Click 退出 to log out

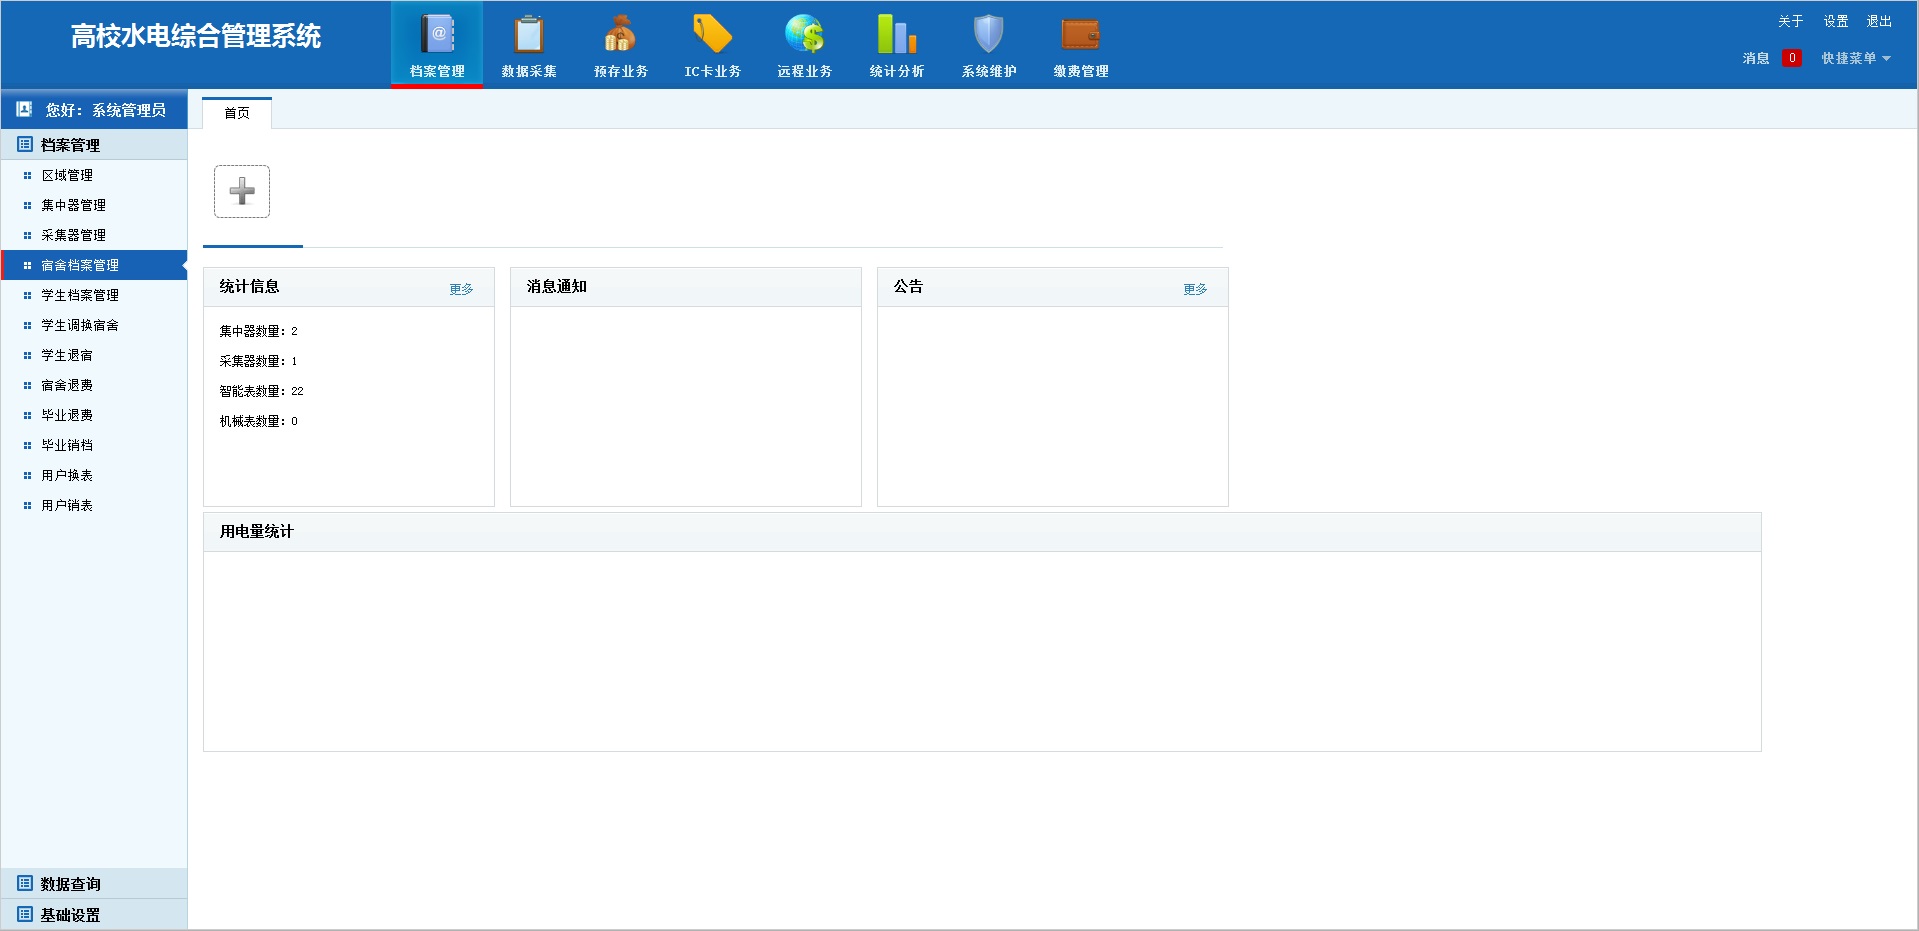(x=1879, y=21)
